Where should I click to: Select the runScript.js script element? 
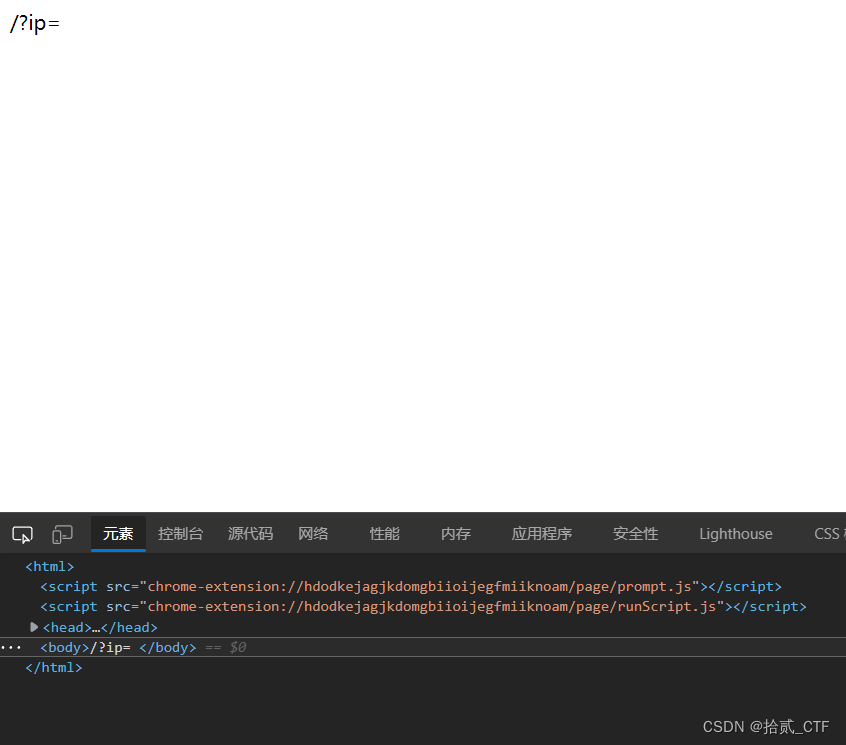(x=423, y=606)
